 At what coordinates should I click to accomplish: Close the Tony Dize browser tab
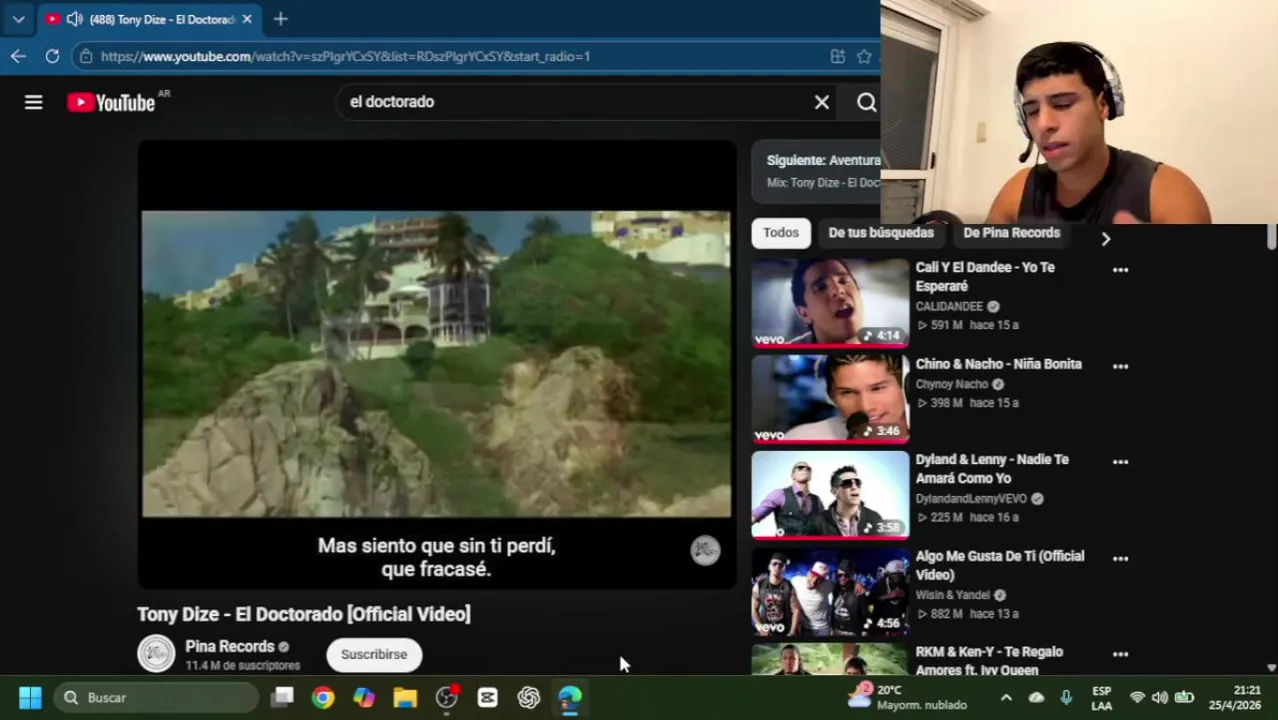(x=247, y=19)
